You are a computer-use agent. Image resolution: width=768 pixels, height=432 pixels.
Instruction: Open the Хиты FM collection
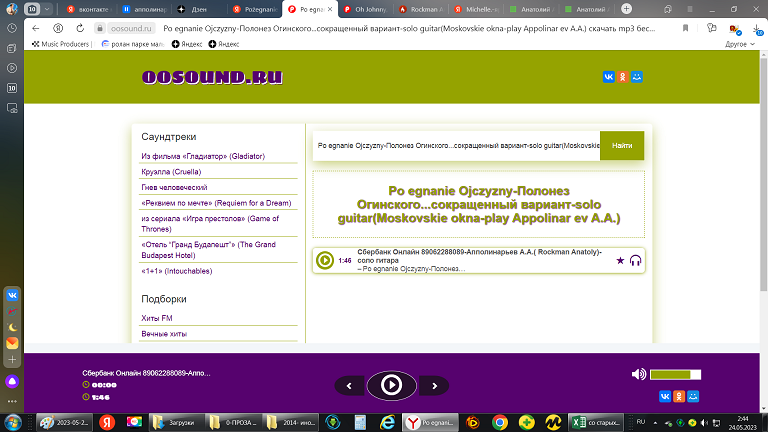tap(157, 318)
